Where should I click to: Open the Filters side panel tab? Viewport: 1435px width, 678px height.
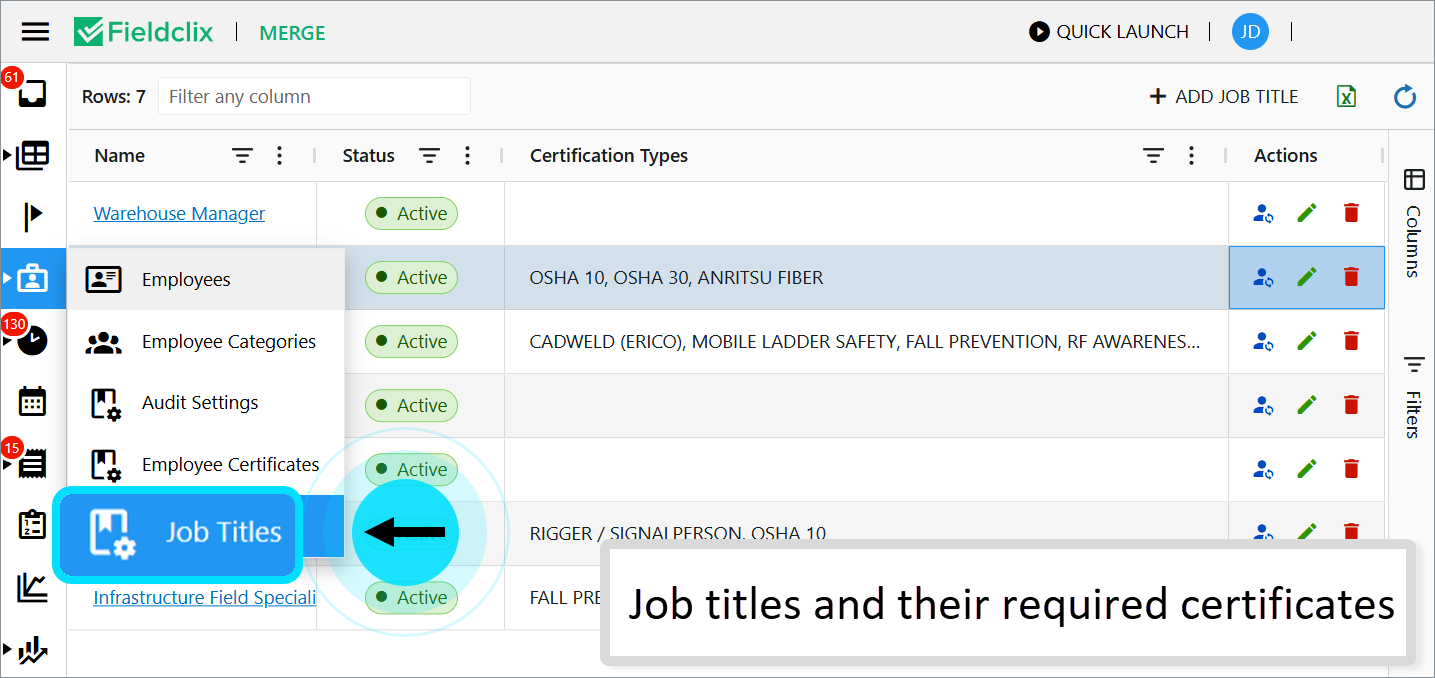[1413, 397]
